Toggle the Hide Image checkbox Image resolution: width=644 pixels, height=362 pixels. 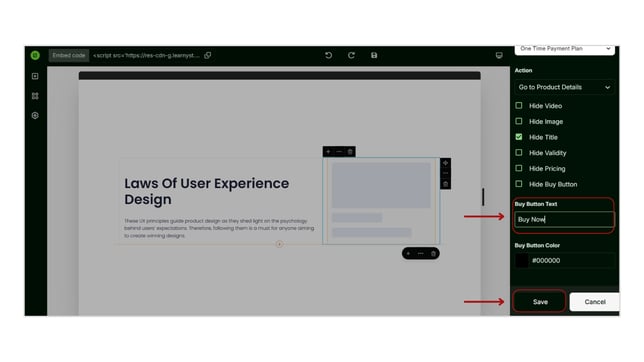519,121
